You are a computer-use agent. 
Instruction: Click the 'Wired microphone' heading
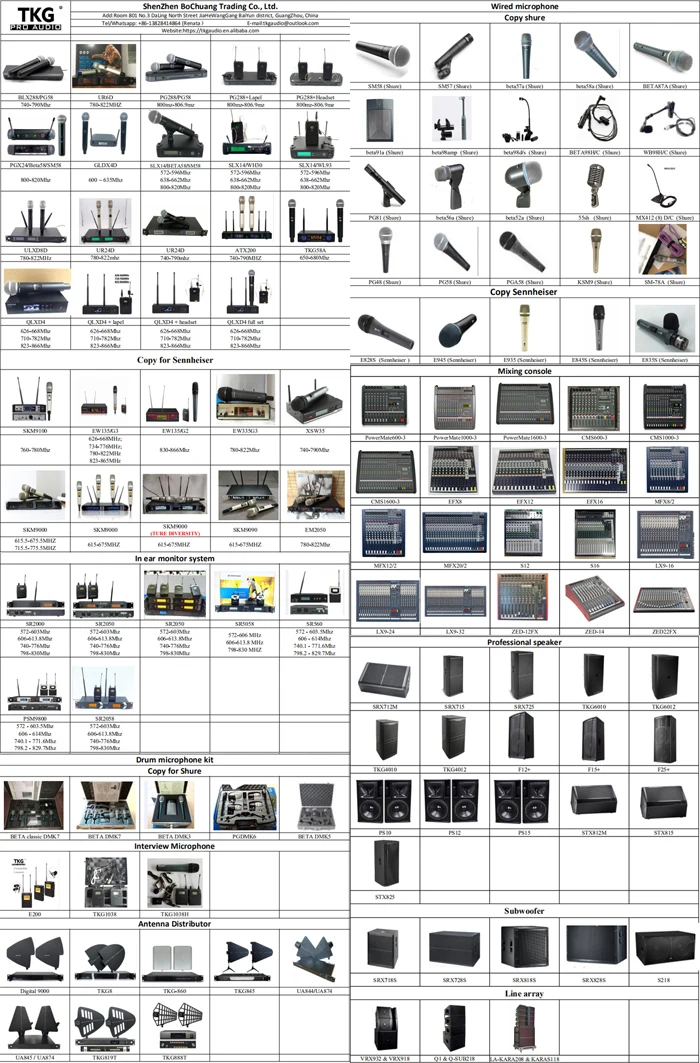tap(524, 6)
